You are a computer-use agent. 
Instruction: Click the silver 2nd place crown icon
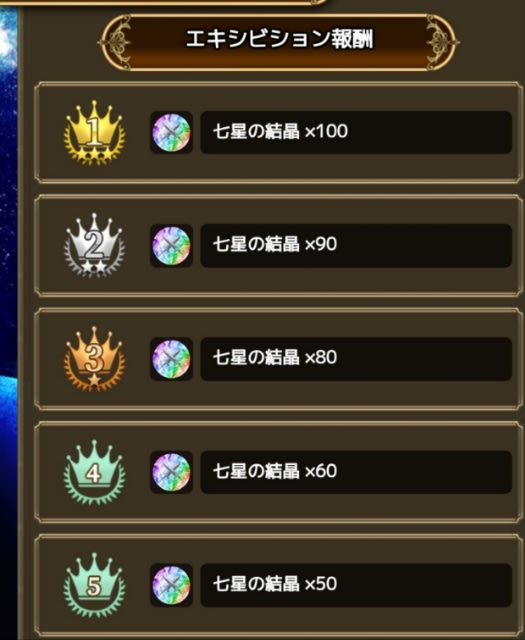(x=94, y=245)
